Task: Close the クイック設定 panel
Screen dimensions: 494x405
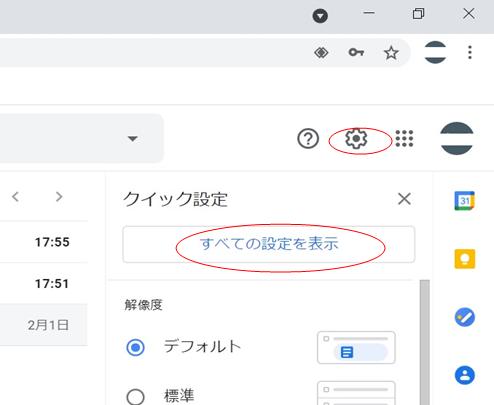Action: point(404,199)
